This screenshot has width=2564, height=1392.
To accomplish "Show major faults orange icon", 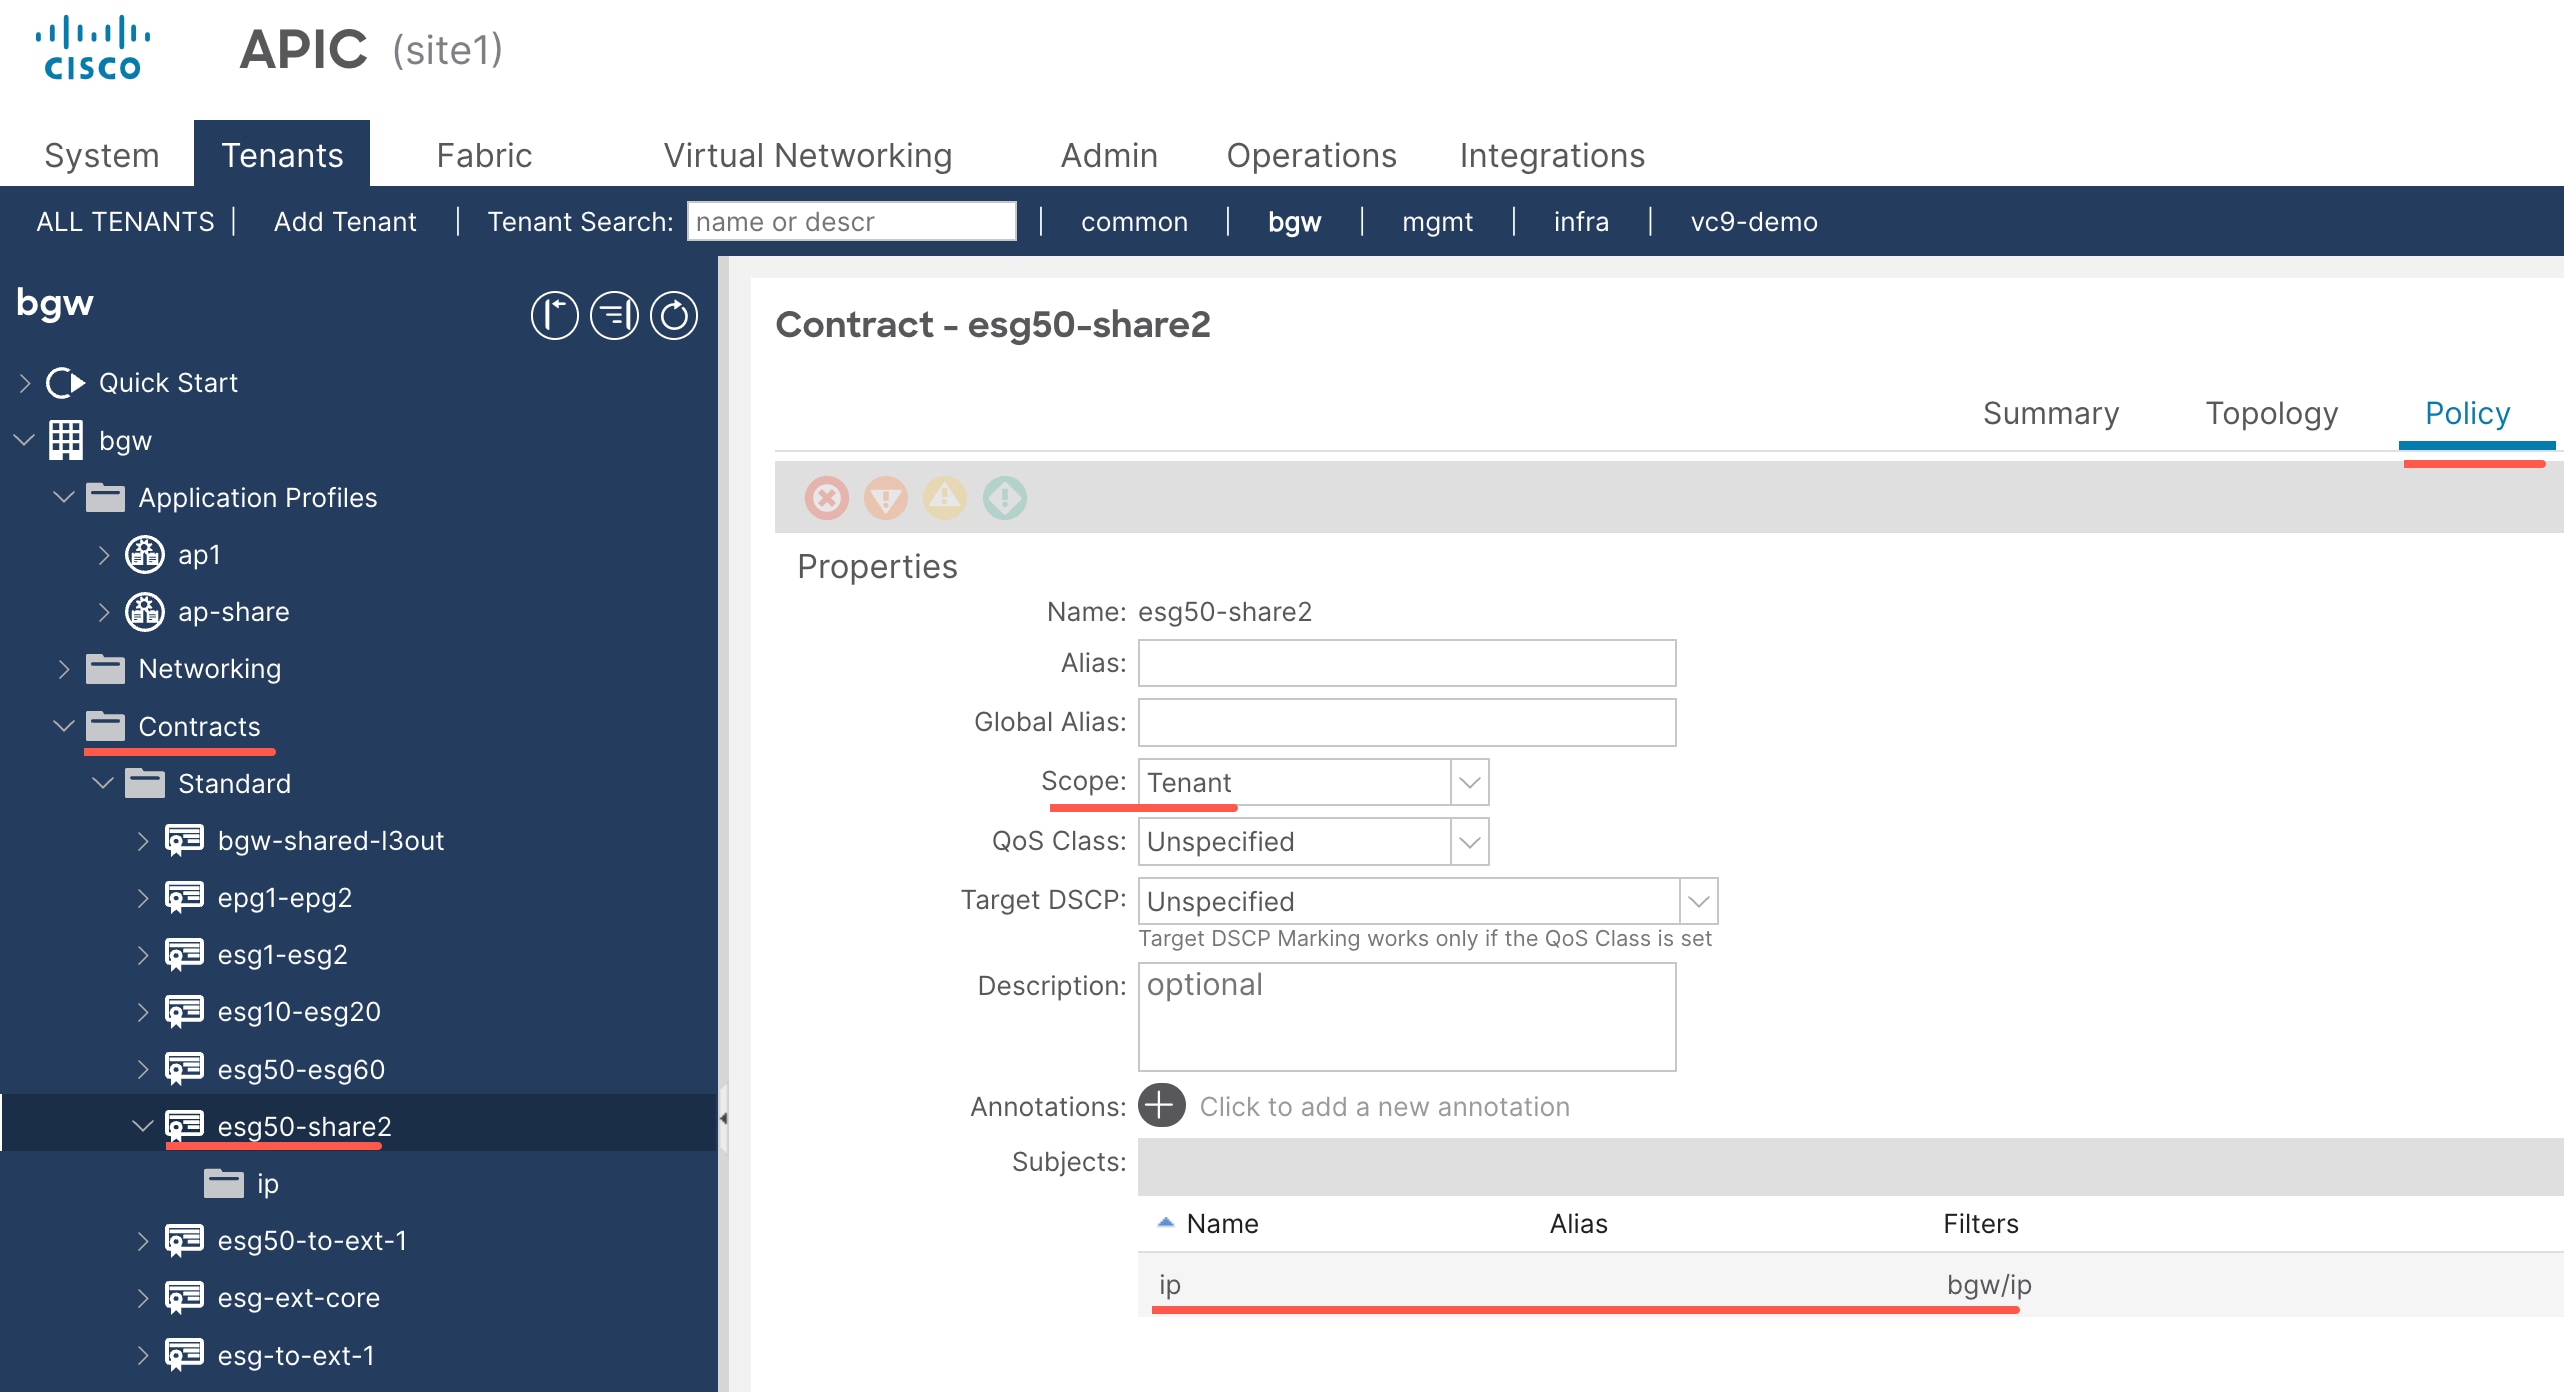I will (x=886, y=497).
